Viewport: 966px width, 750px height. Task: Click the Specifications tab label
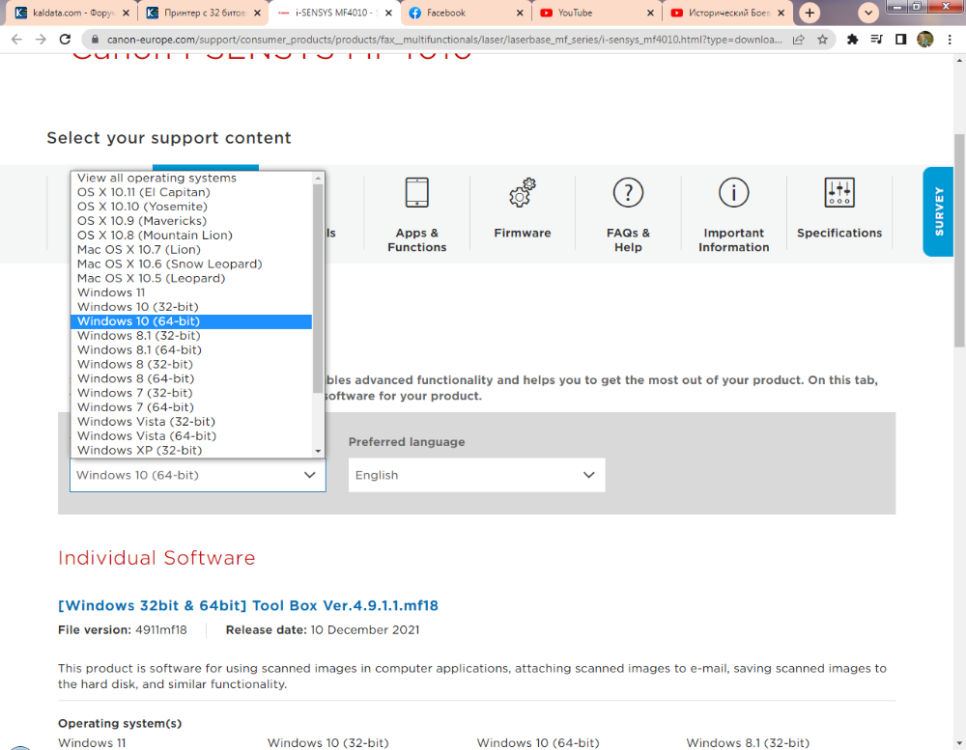coord(839,233)
